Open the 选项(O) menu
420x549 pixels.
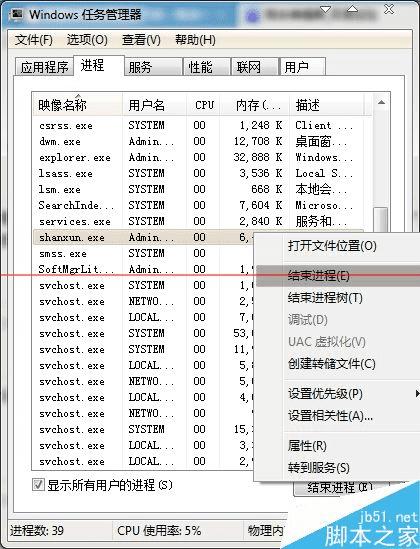click(x=87, y=40)
